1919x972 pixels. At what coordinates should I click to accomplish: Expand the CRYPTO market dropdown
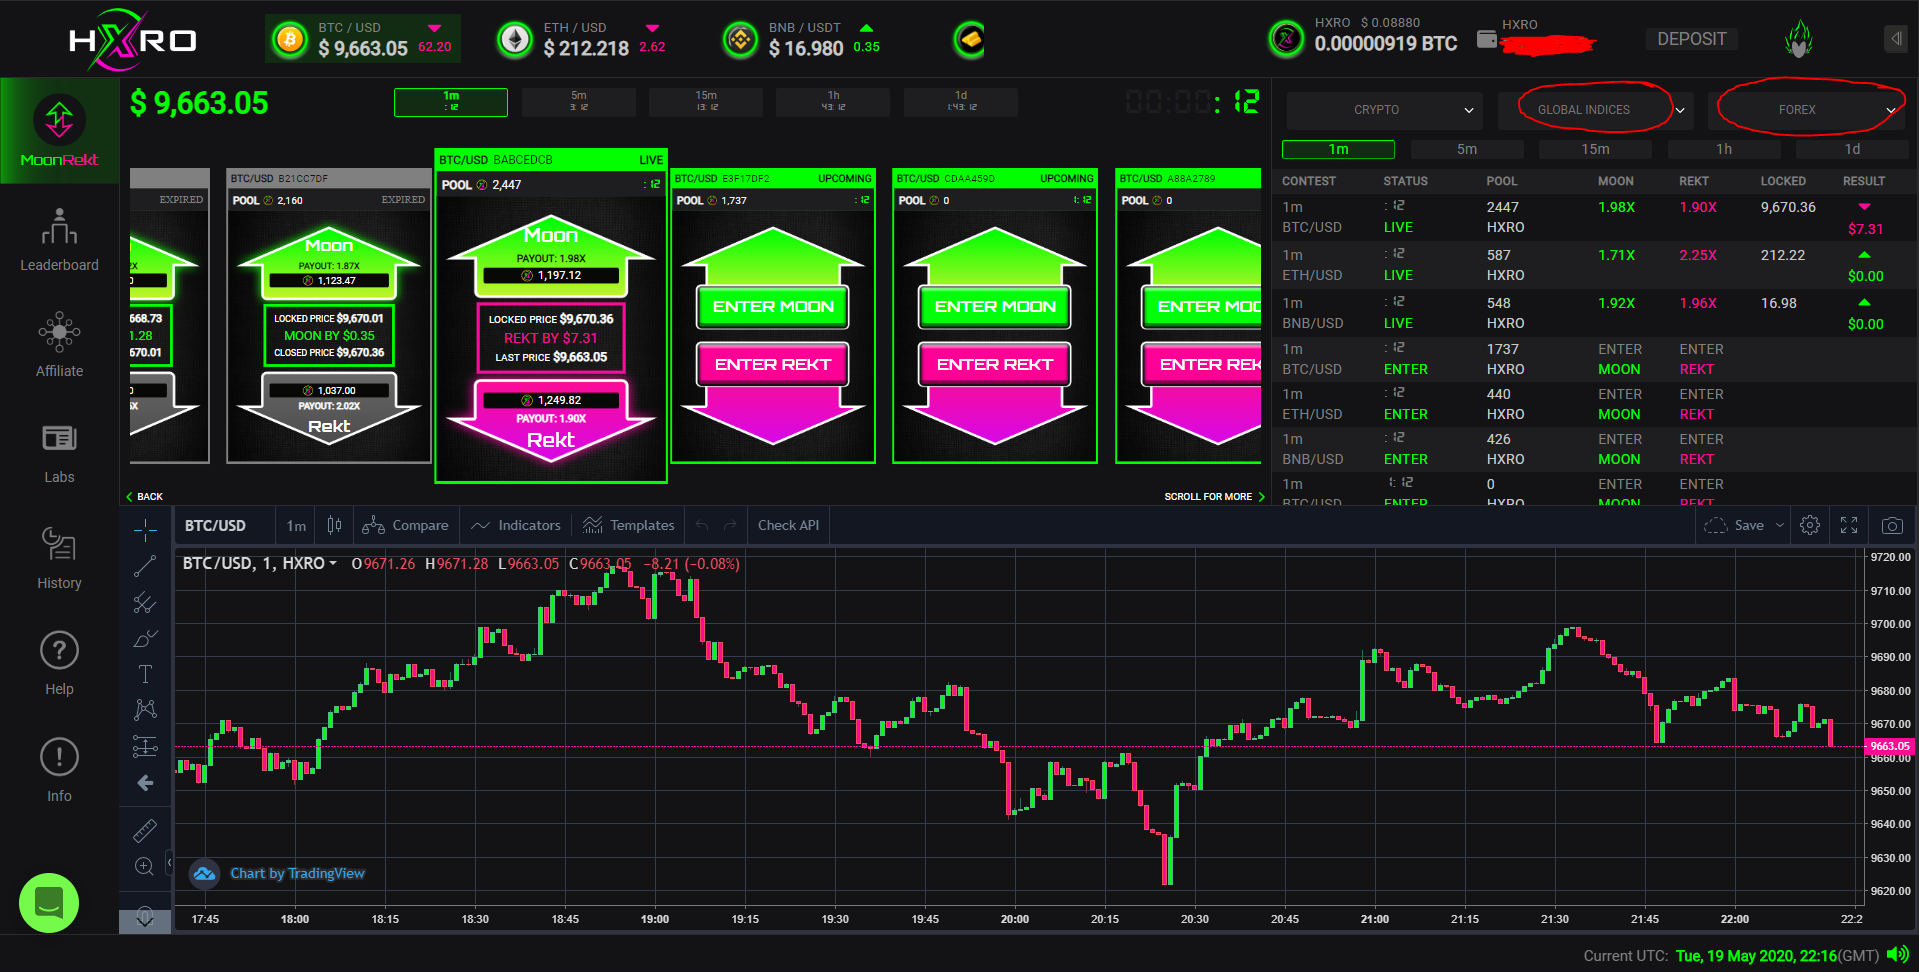pyautogui.click(x=1383, y=110)
